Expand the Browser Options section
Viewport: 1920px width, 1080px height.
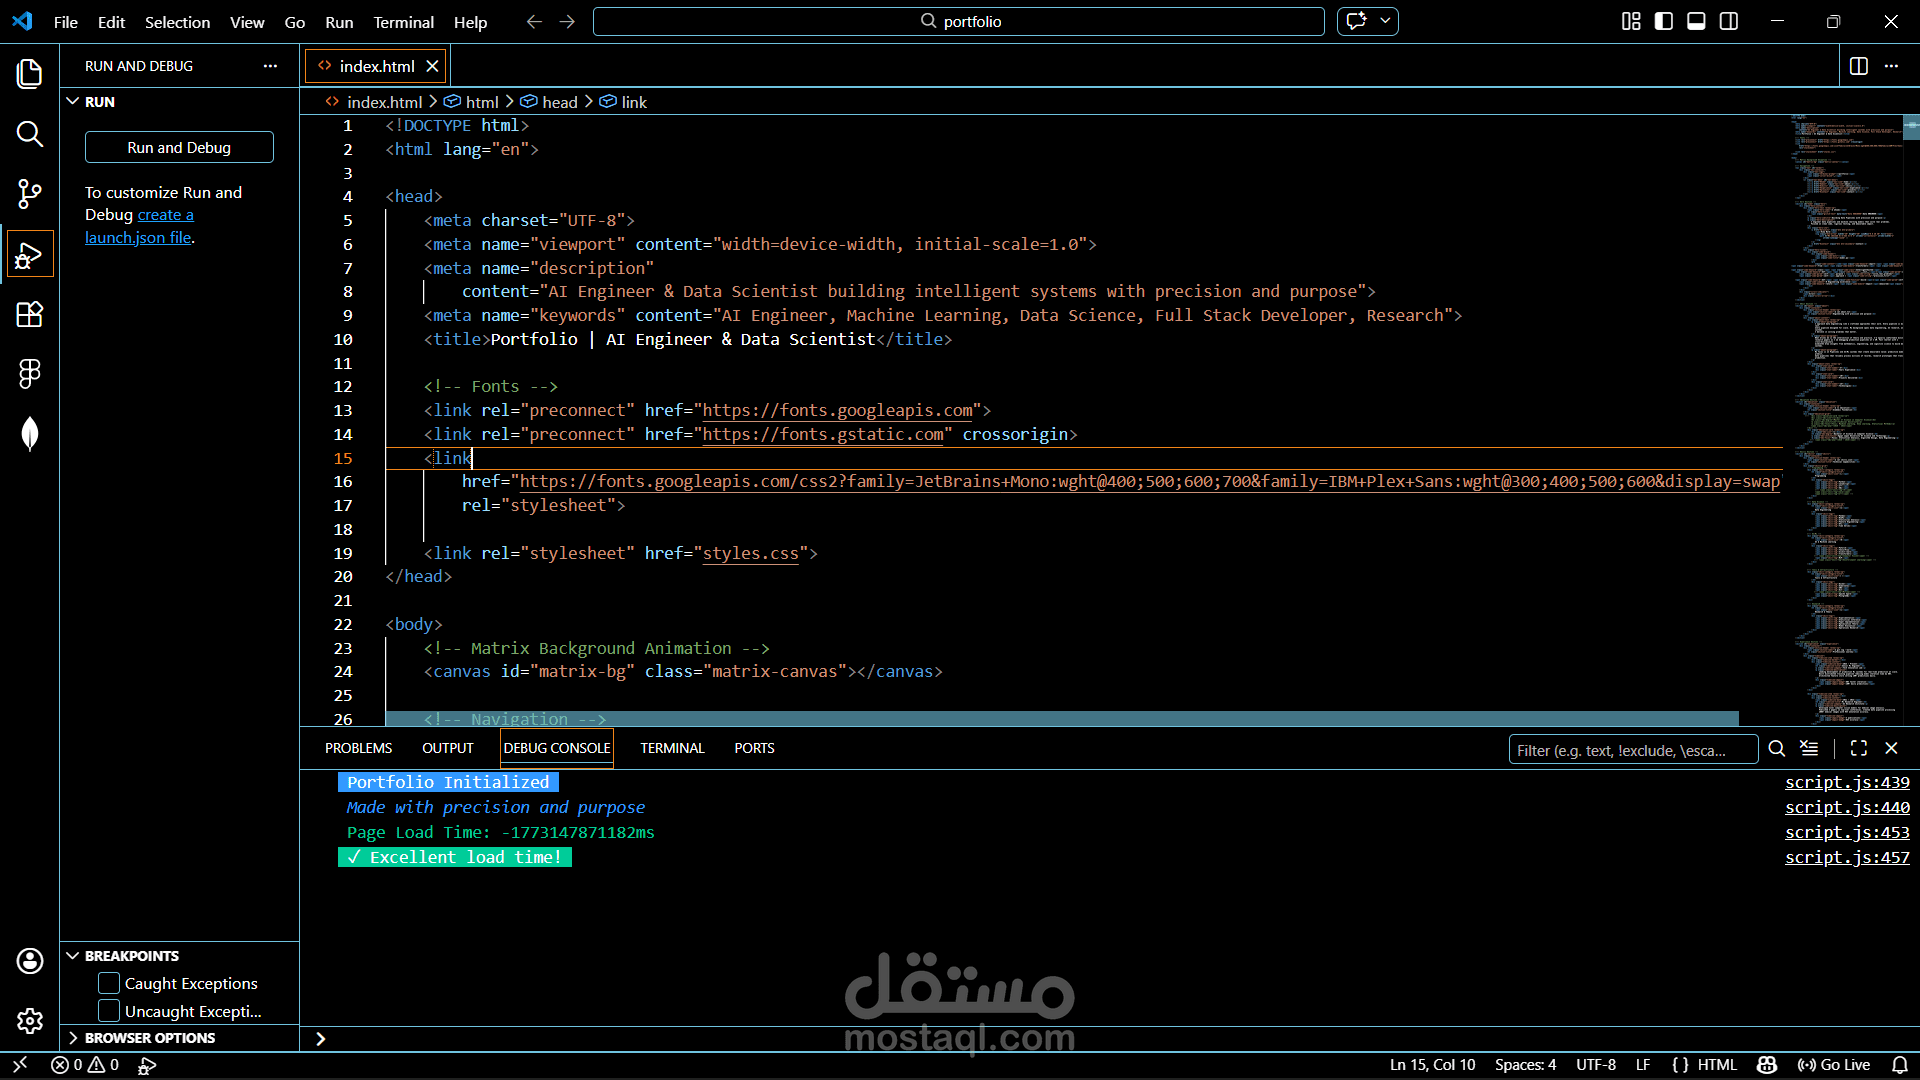click(149, 1038)
